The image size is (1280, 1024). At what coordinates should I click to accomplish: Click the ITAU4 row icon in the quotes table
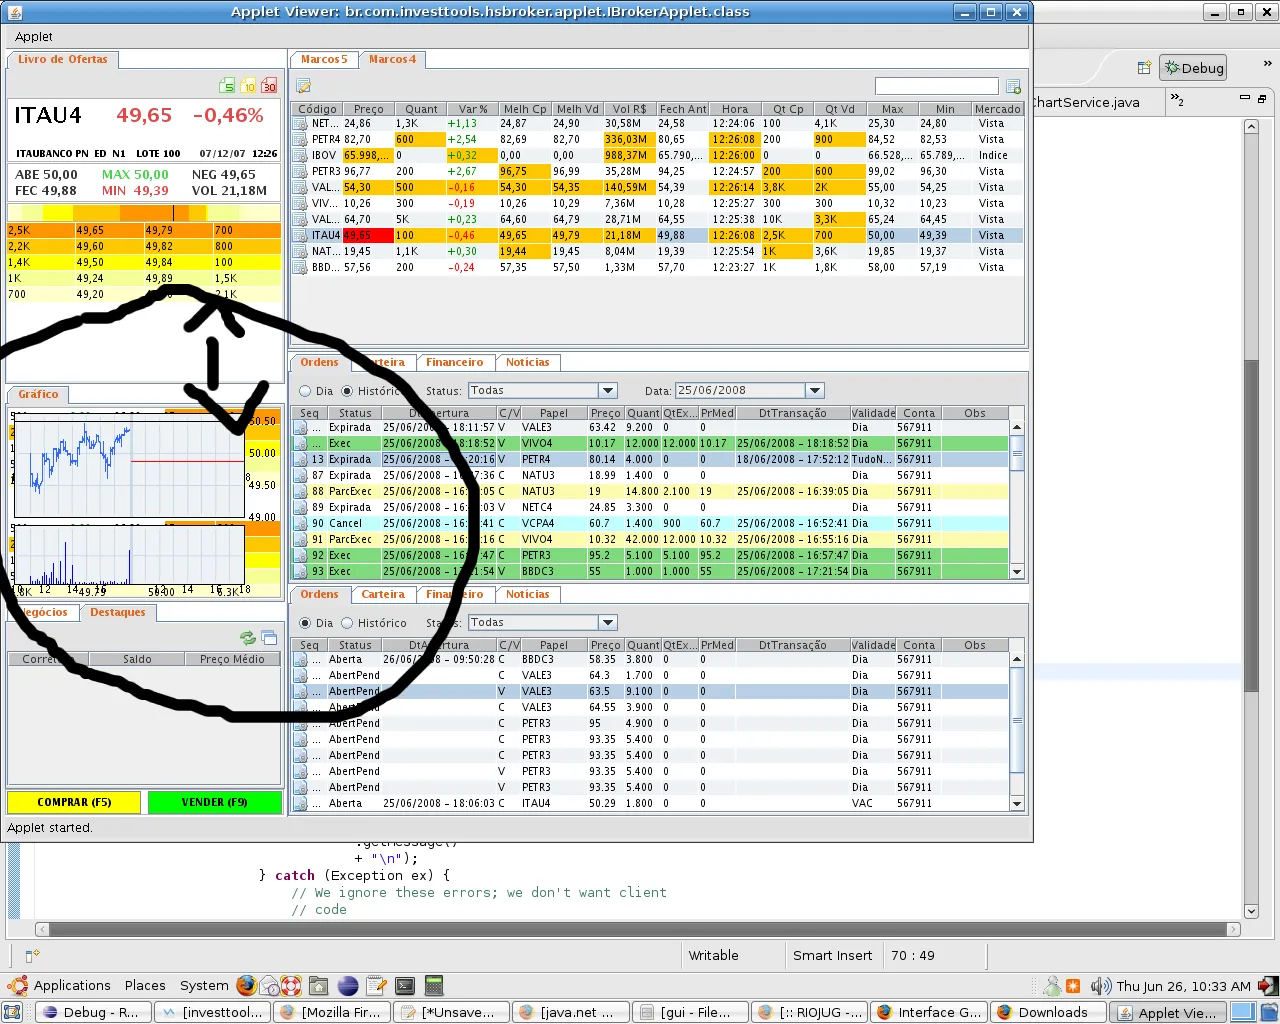point(300,235)
